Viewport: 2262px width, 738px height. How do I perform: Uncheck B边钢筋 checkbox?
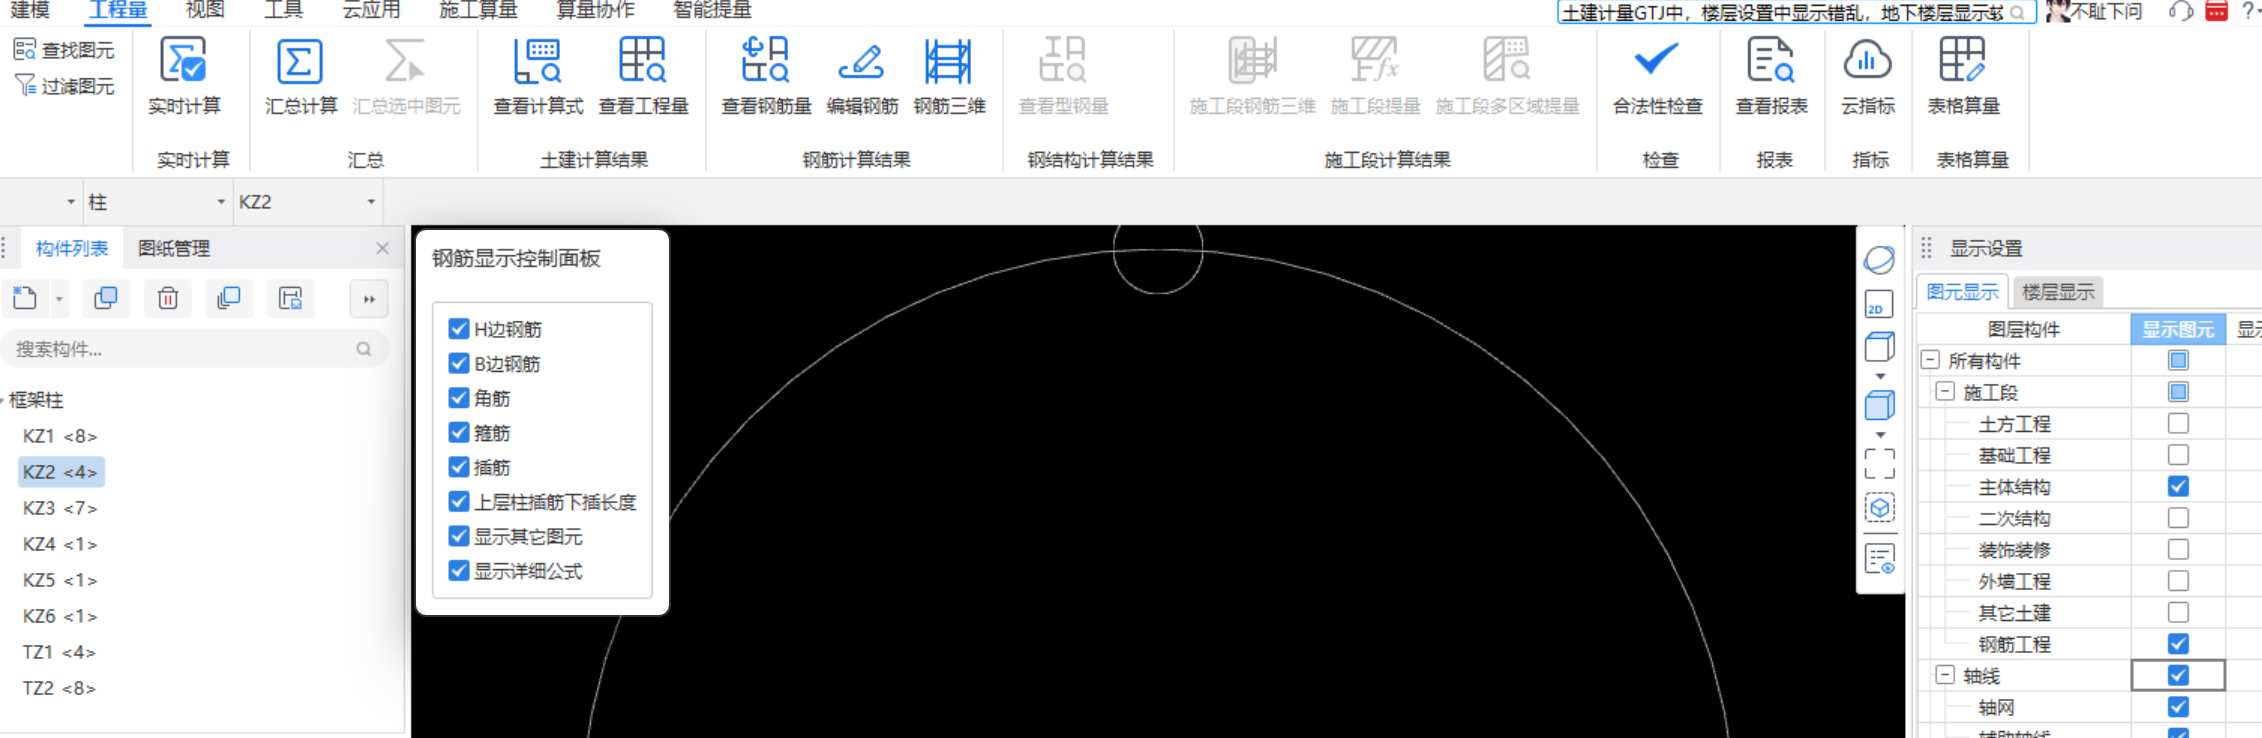click(459, 363)
